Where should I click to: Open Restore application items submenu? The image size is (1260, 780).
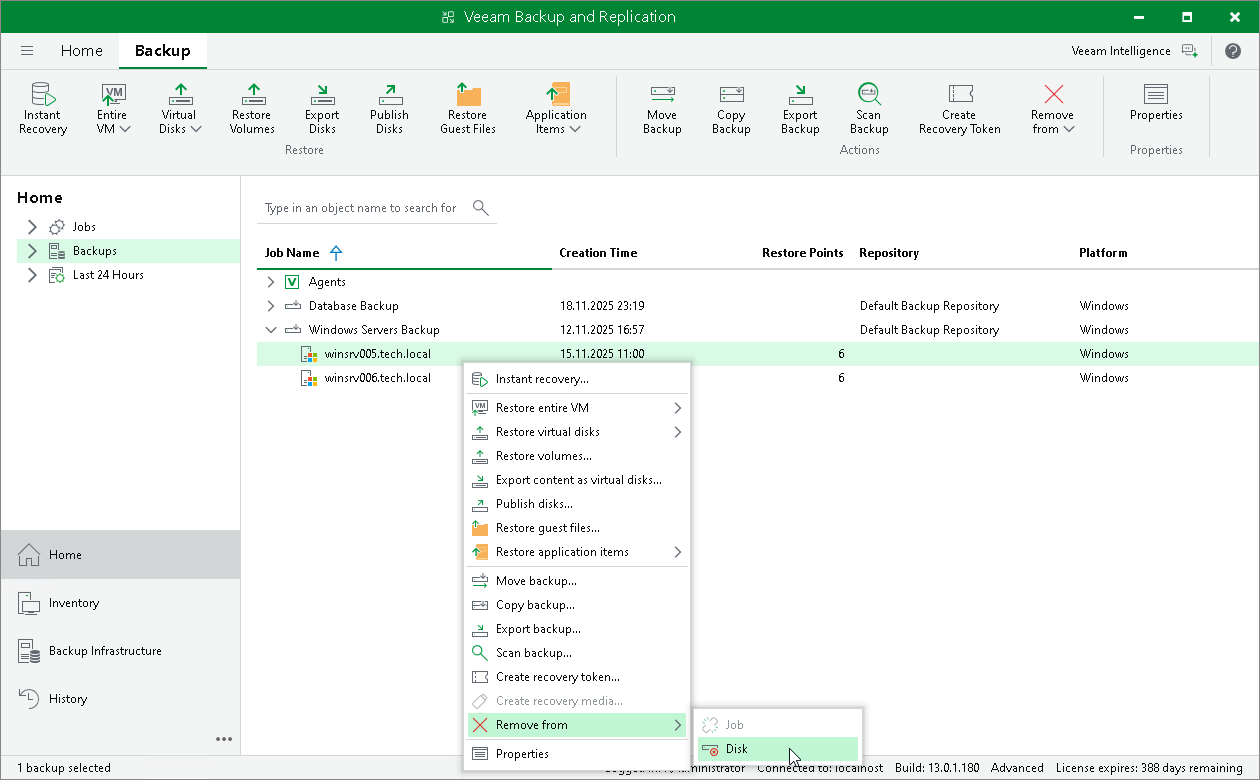click(577, 552)
